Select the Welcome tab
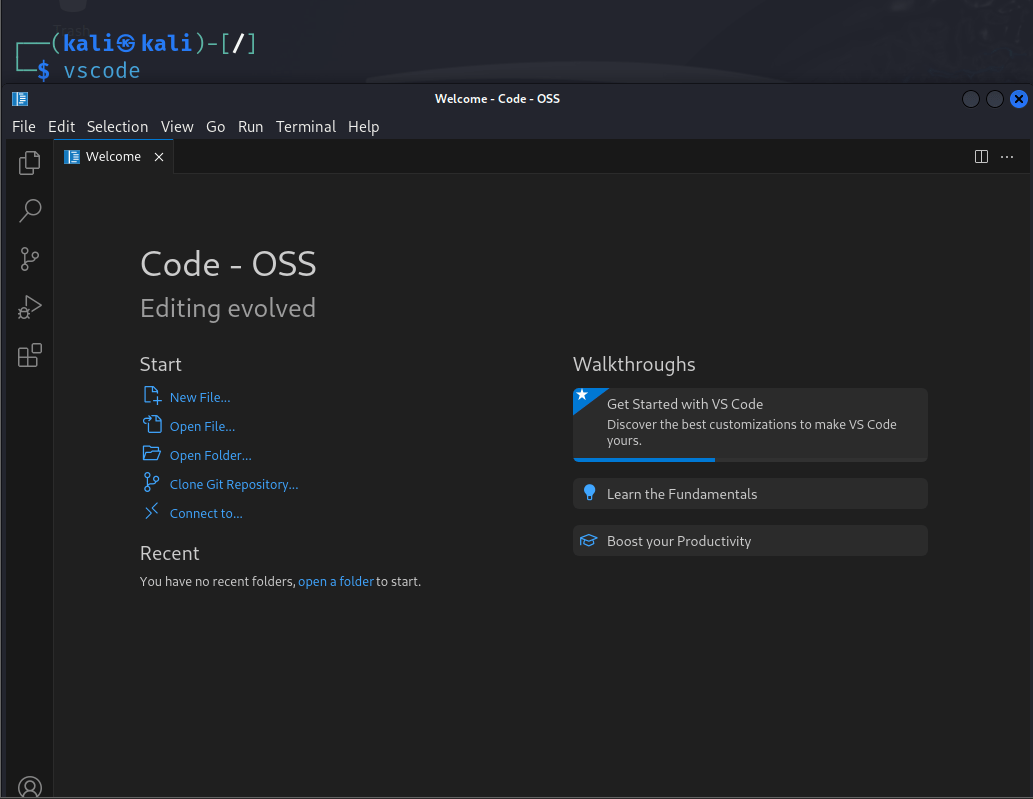 click(x=113, y=157)
